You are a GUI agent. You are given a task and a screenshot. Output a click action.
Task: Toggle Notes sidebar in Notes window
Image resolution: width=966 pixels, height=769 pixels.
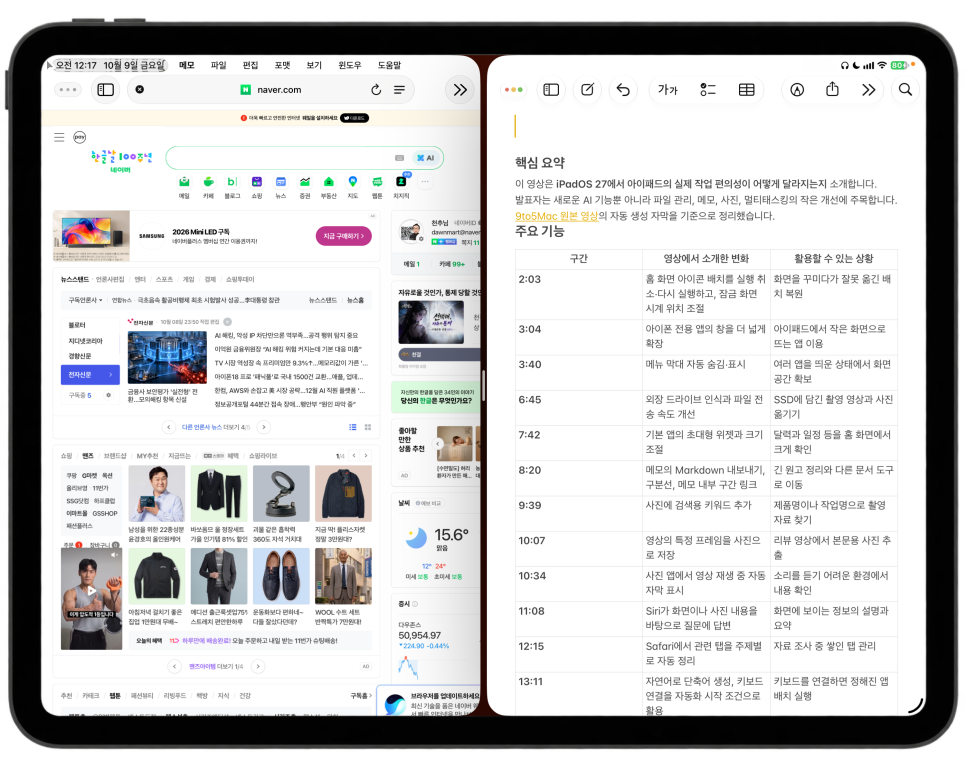click(551, 90)
